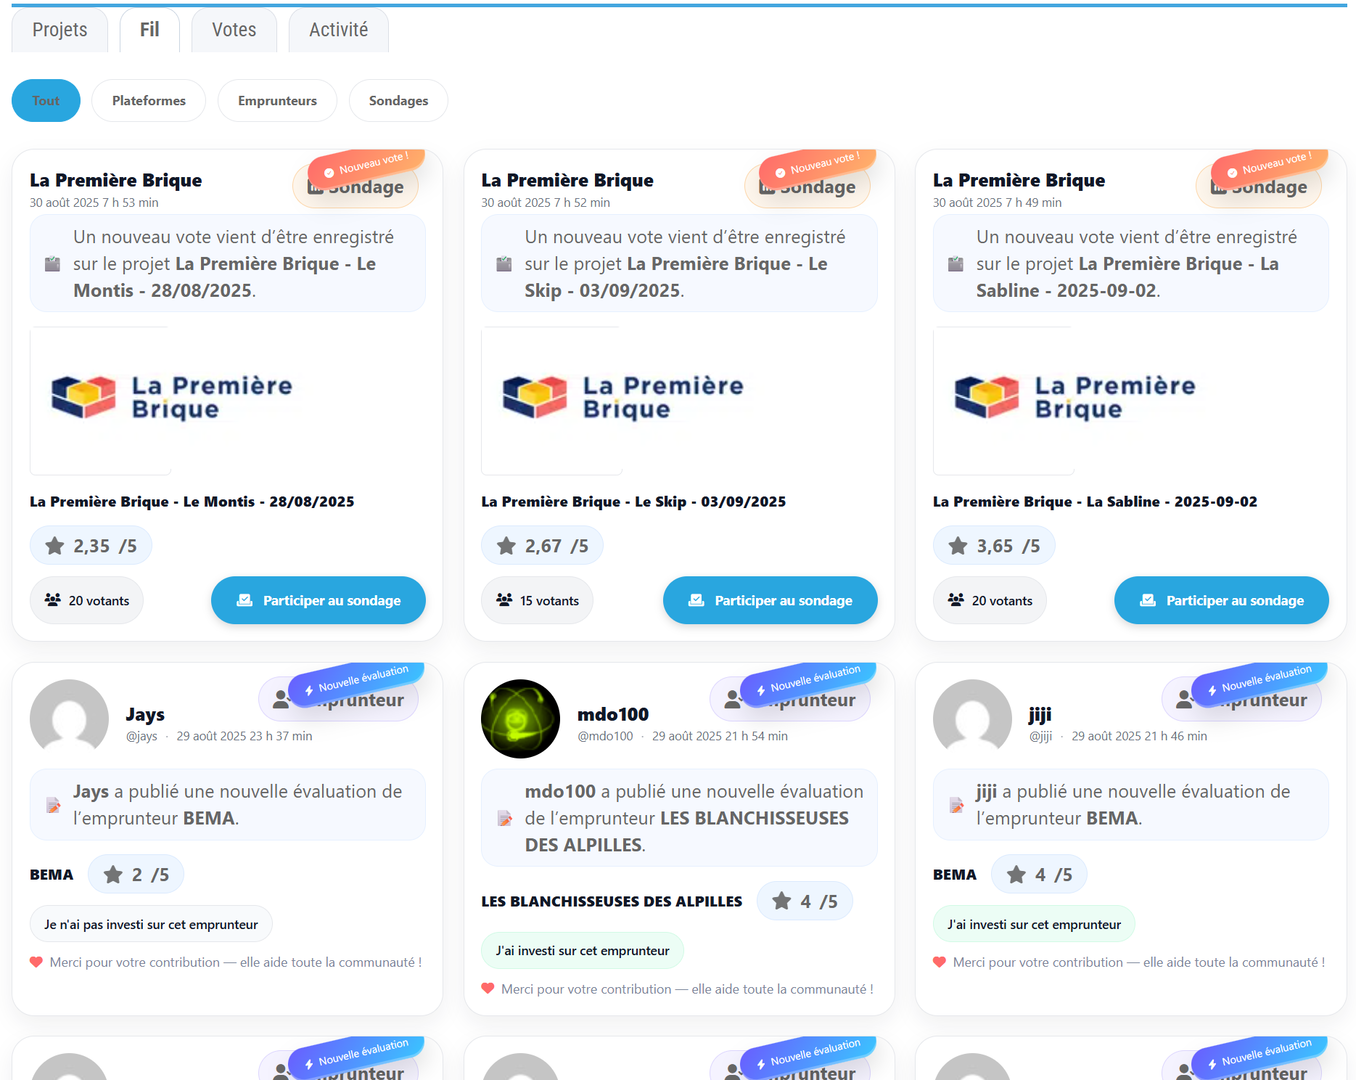
Task: Select the Tout filter pill
Action: coord(46,101)
